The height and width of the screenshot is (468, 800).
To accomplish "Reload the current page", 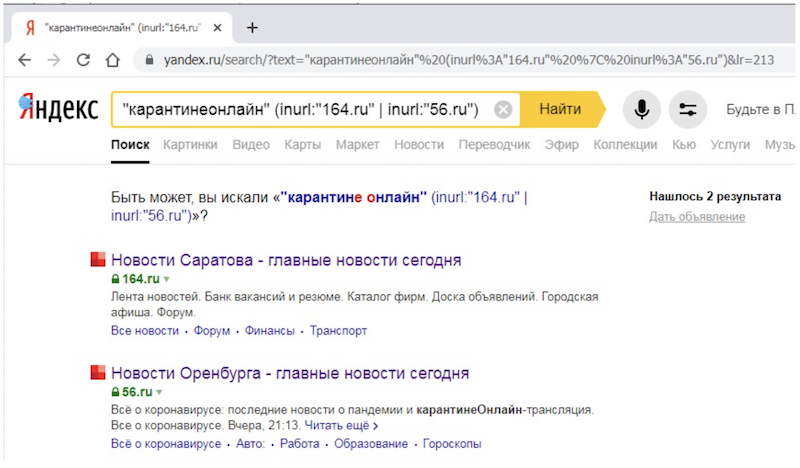I will coord(83,60).
